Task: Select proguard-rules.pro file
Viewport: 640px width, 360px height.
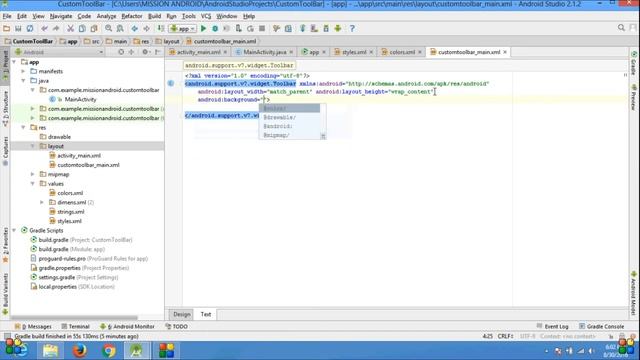Action: [62, 259]
